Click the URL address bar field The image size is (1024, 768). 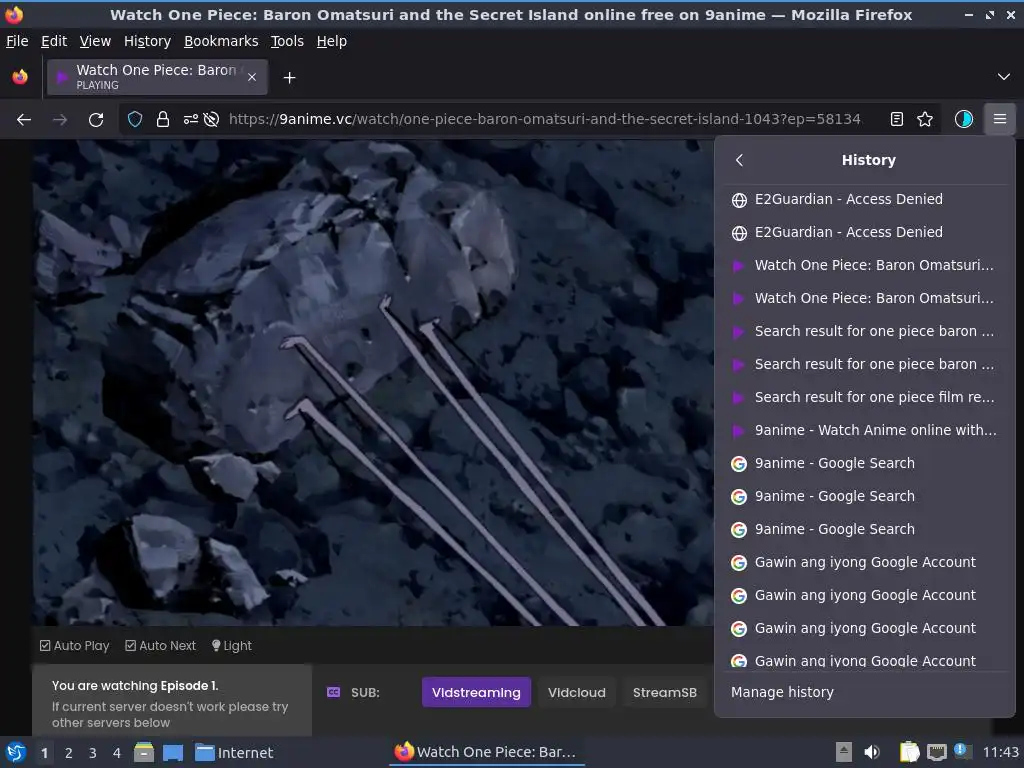pos(544,120)
